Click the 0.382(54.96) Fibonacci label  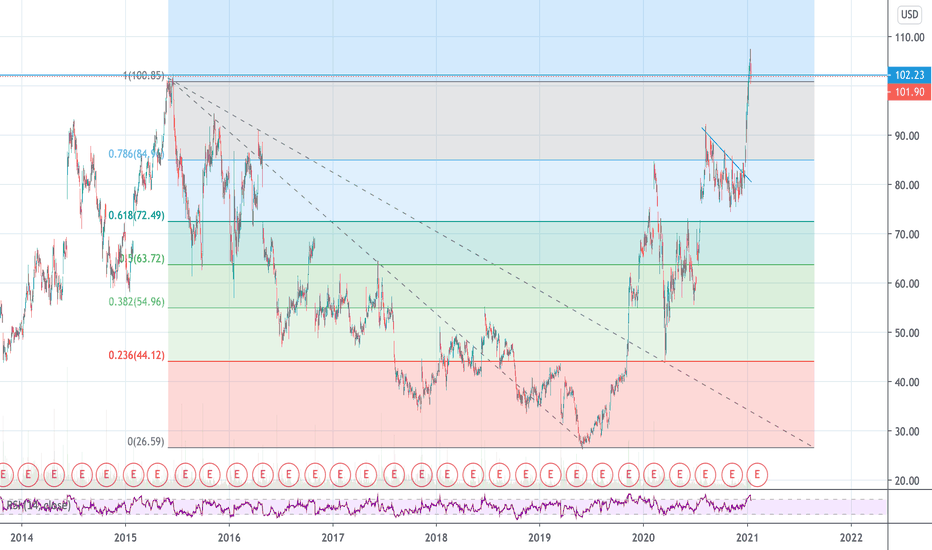136,301
